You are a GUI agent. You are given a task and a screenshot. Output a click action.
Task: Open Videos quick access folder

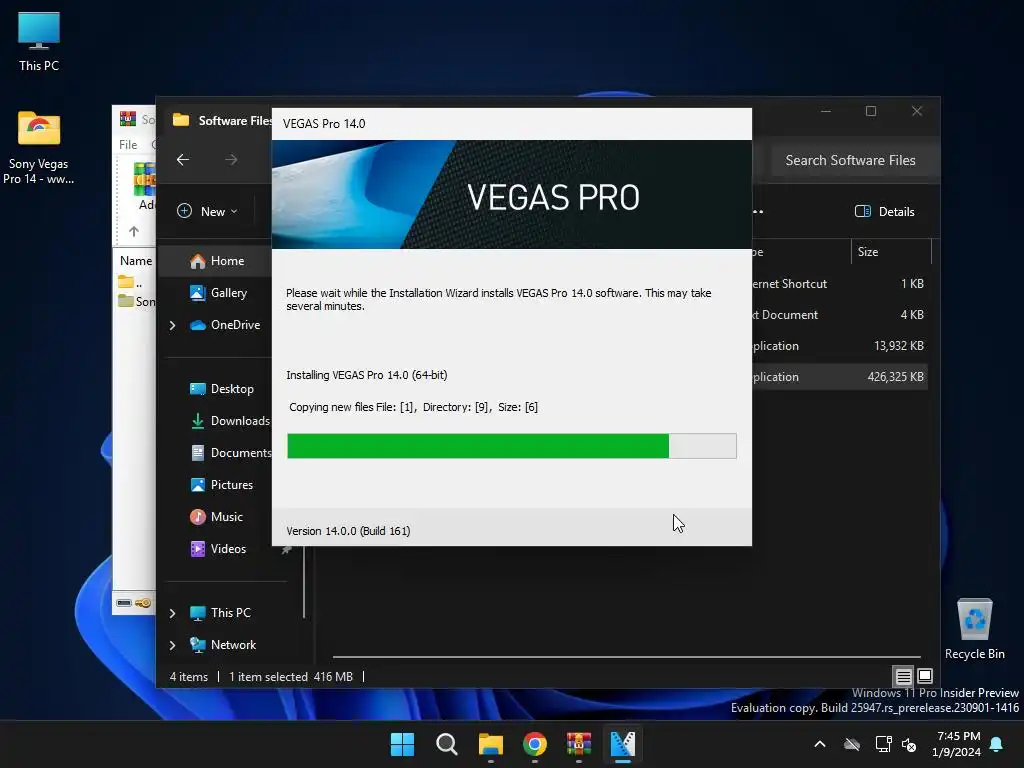pos(218,549)
